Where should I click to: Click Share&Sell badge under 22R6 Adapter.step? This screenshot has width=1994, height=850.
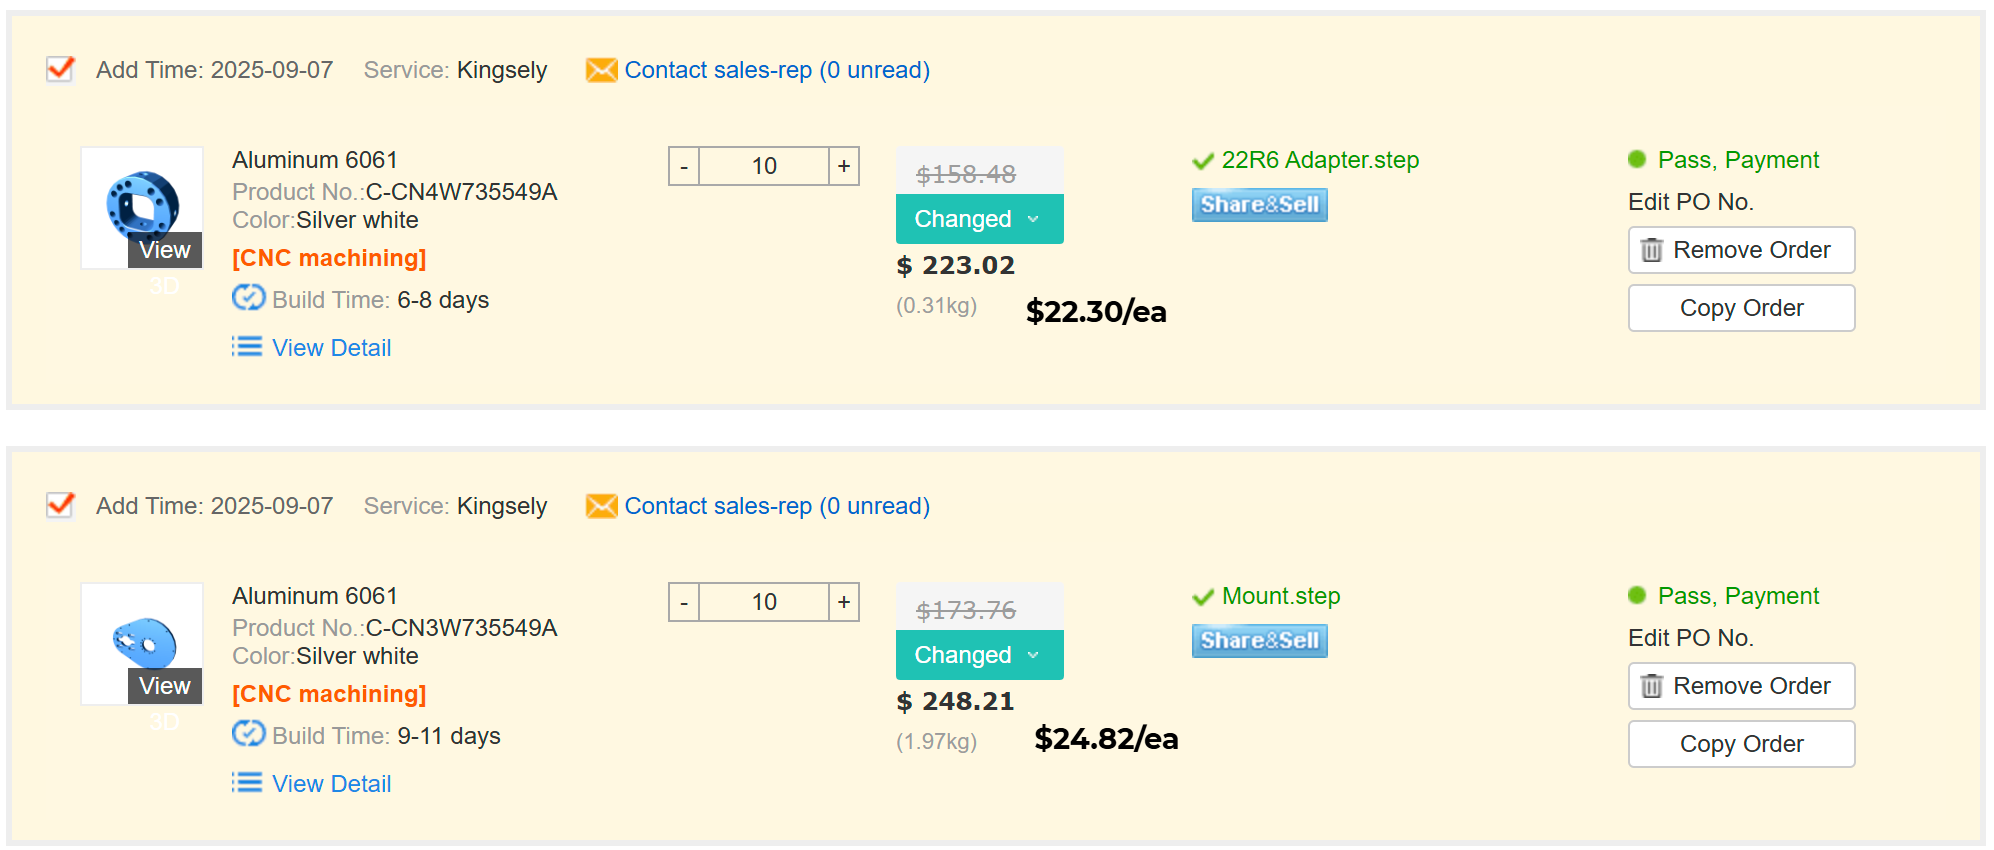[x=1259, y=205]
